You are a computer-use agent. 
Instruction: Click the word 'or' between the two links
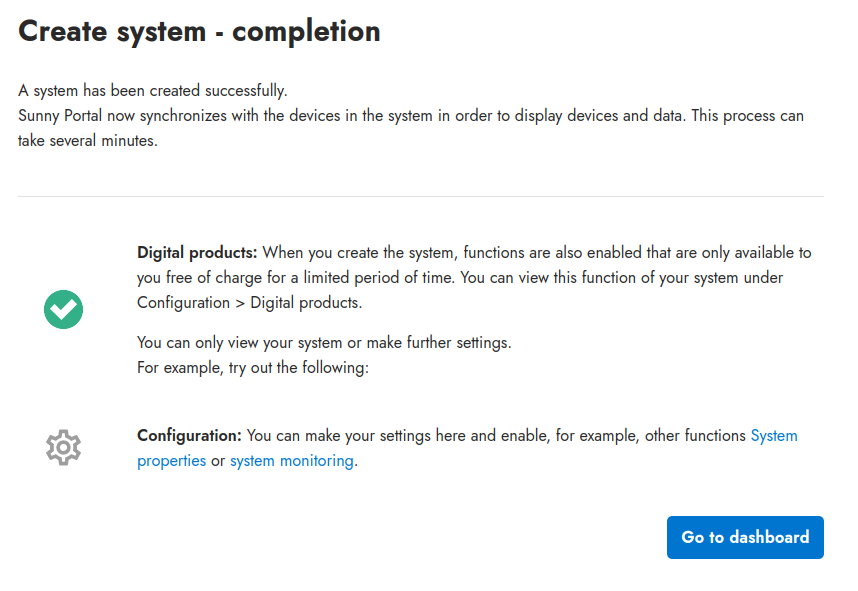pyautogui.click(x=218, y=461)
